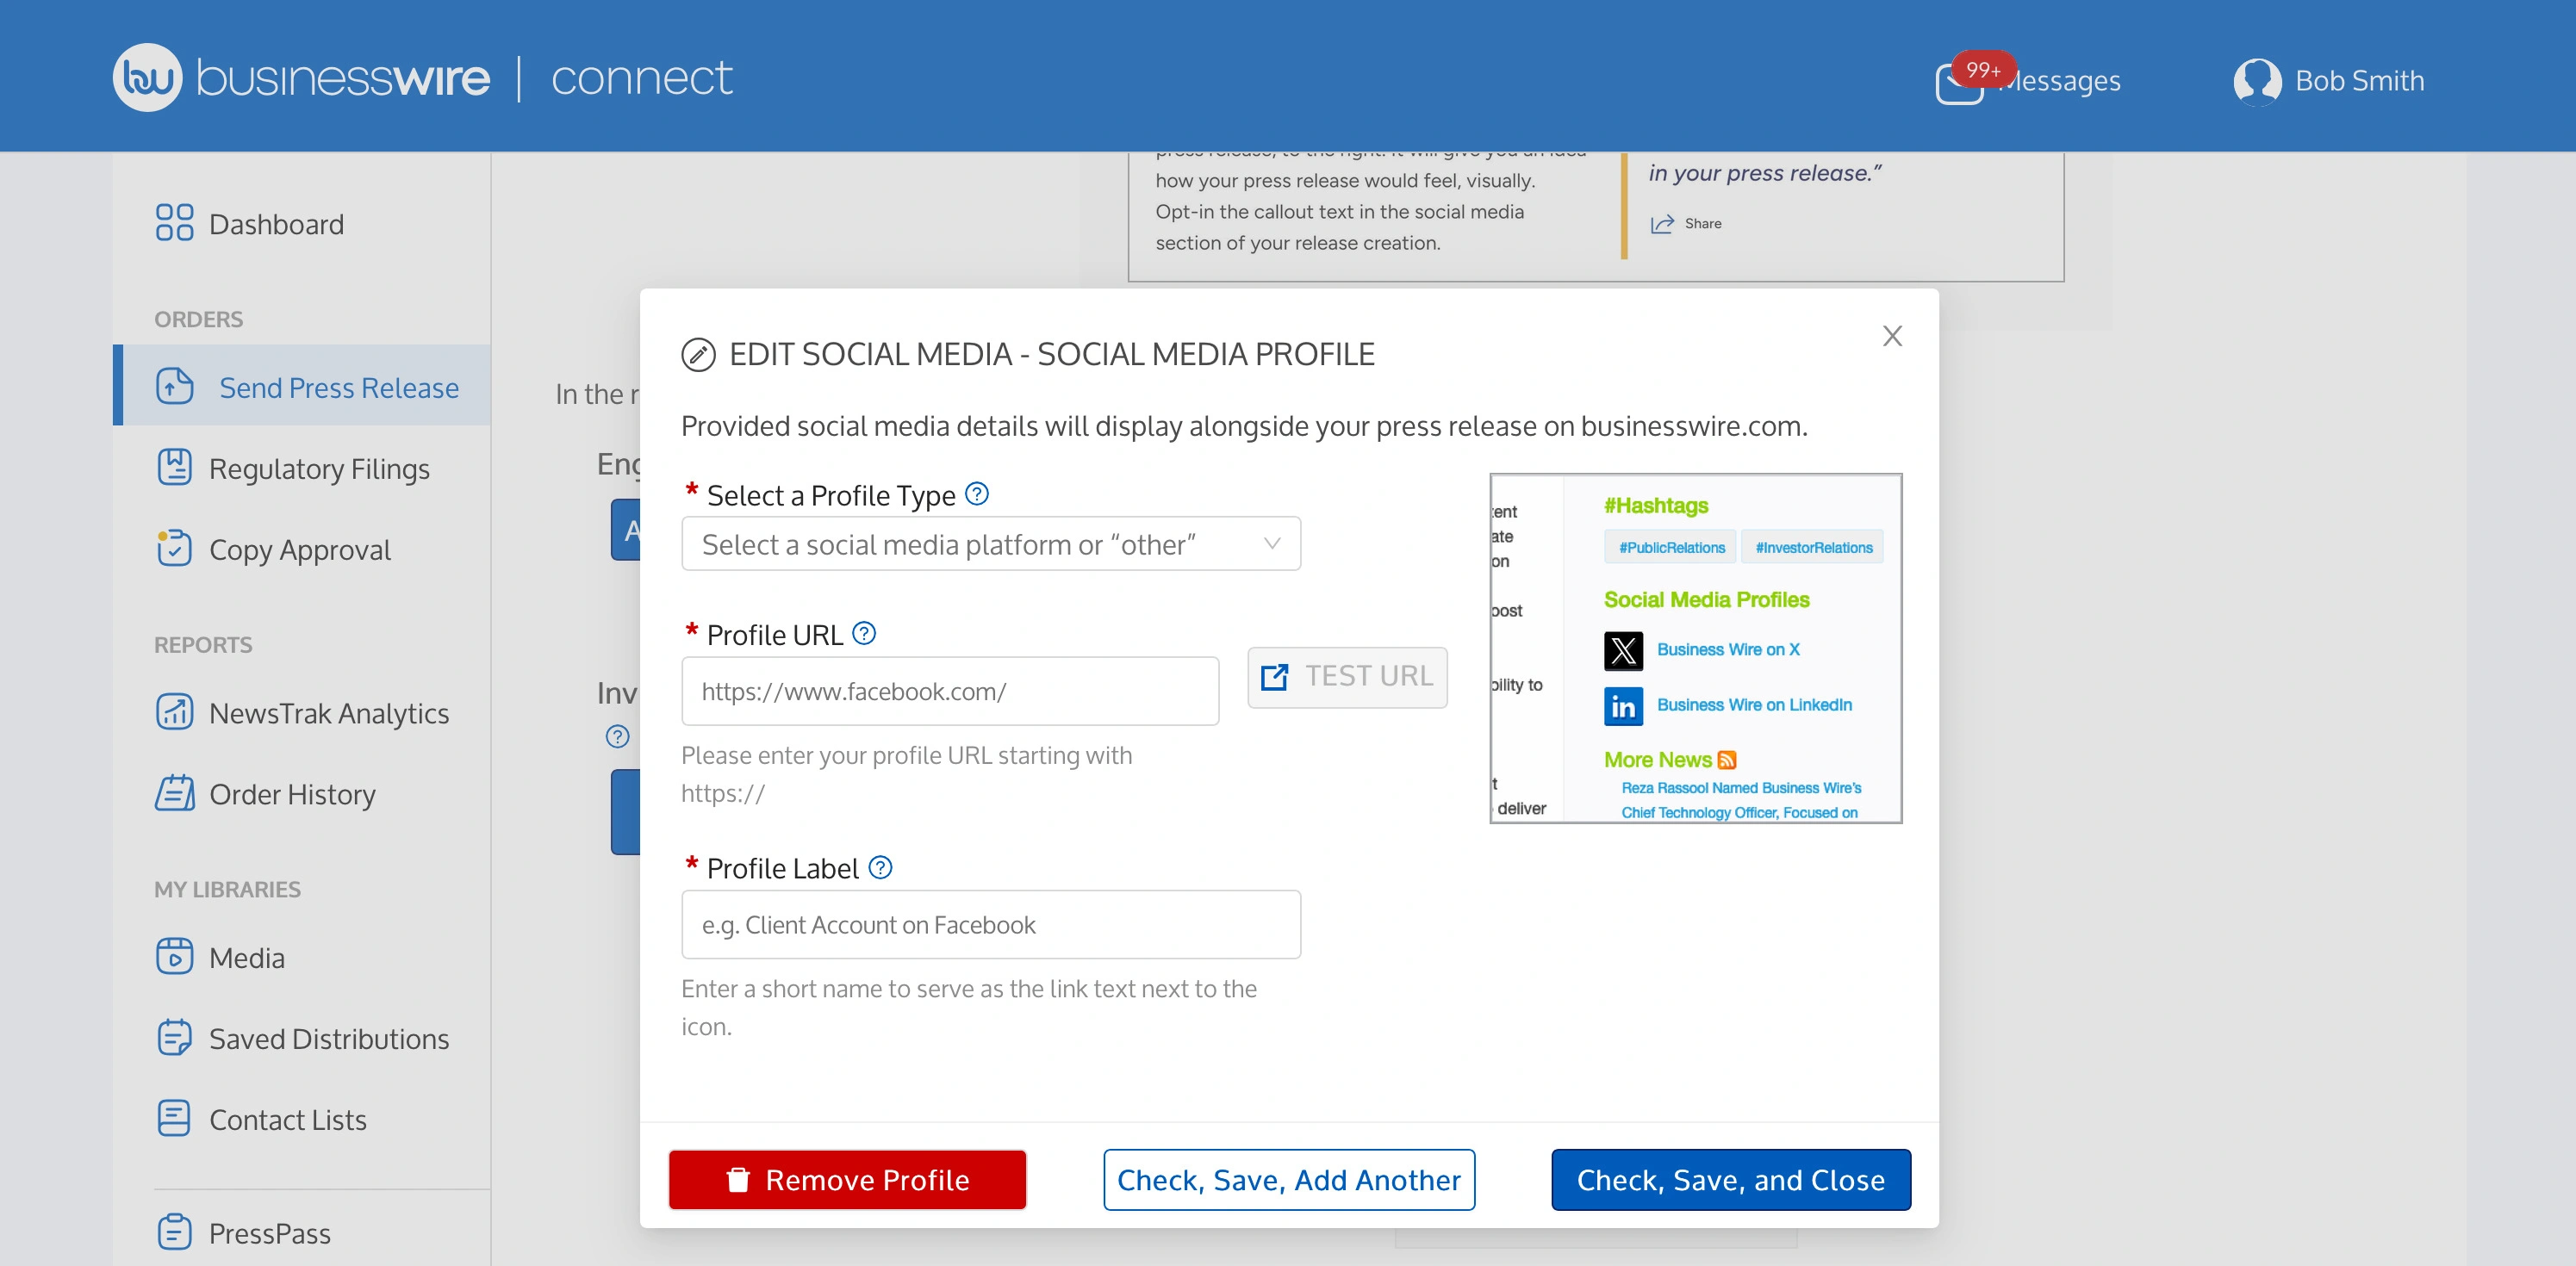Close the Edit Social Media dialog

point(1892,336)
